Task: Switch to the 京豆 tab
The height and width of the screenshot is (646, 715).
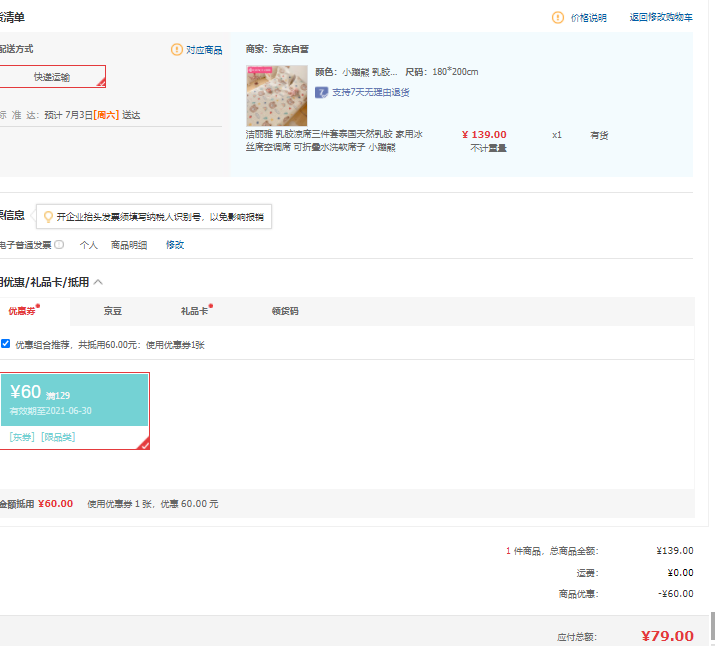Action: point(113,311)
